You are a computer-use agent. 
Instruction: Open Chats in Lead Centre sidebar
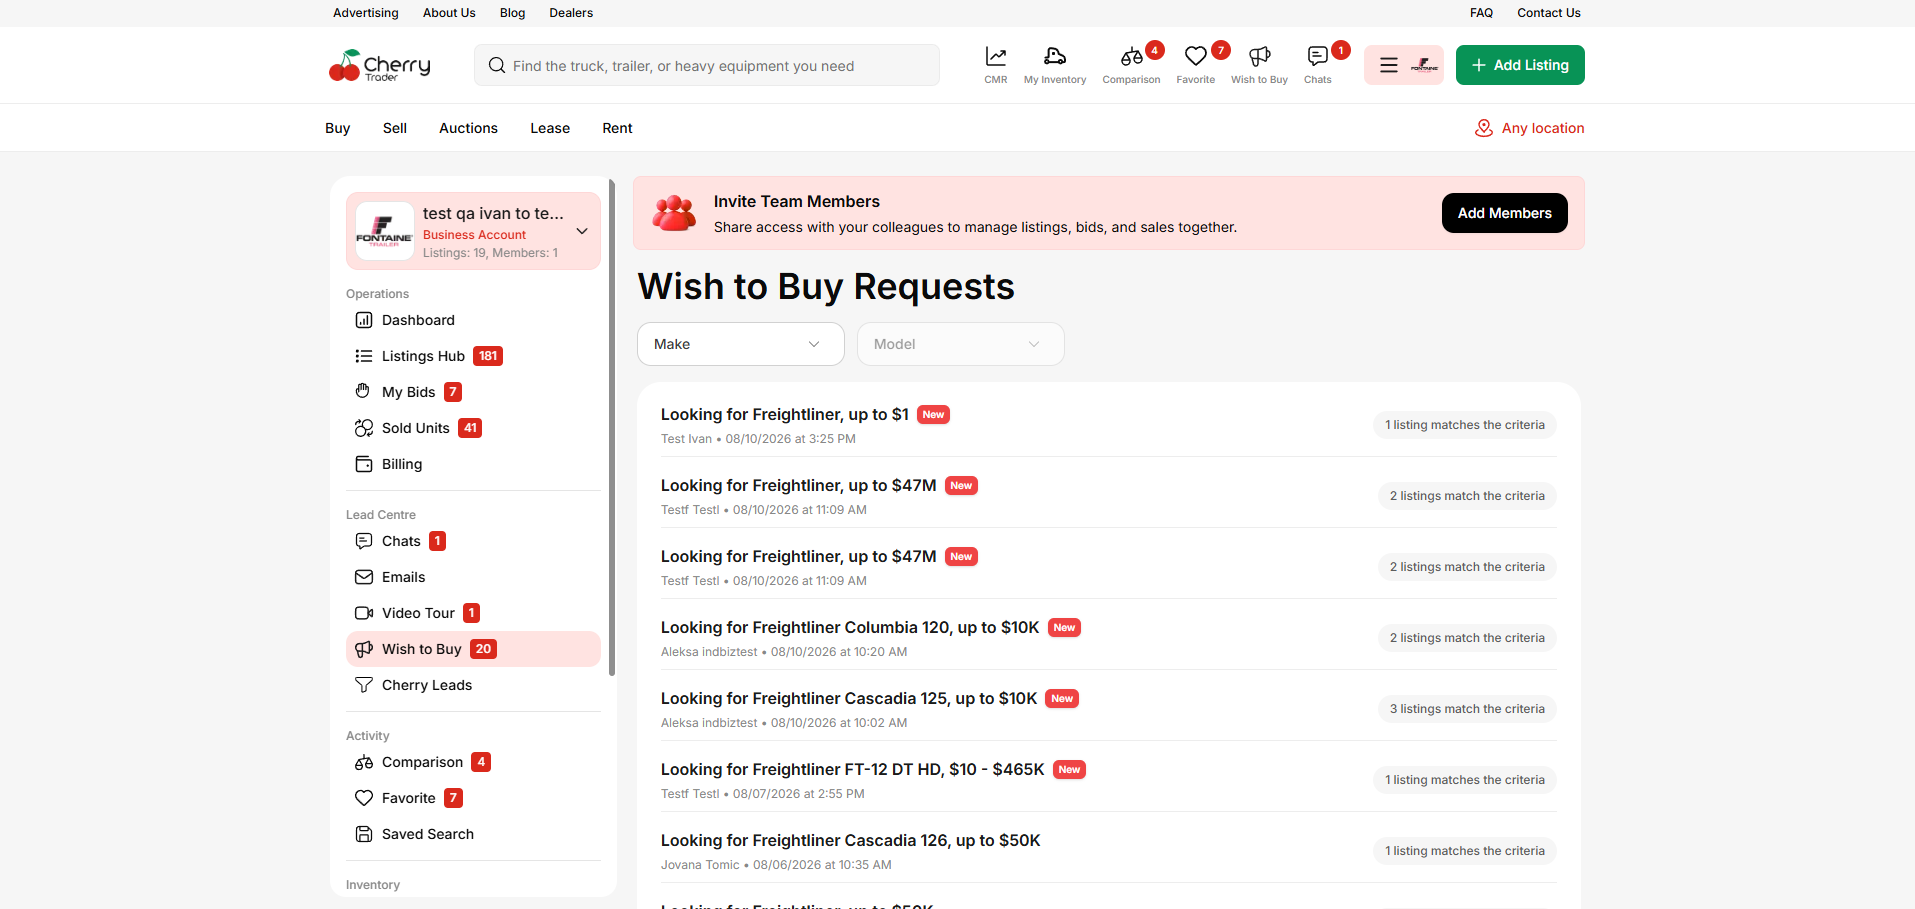(x=473, y=541)
